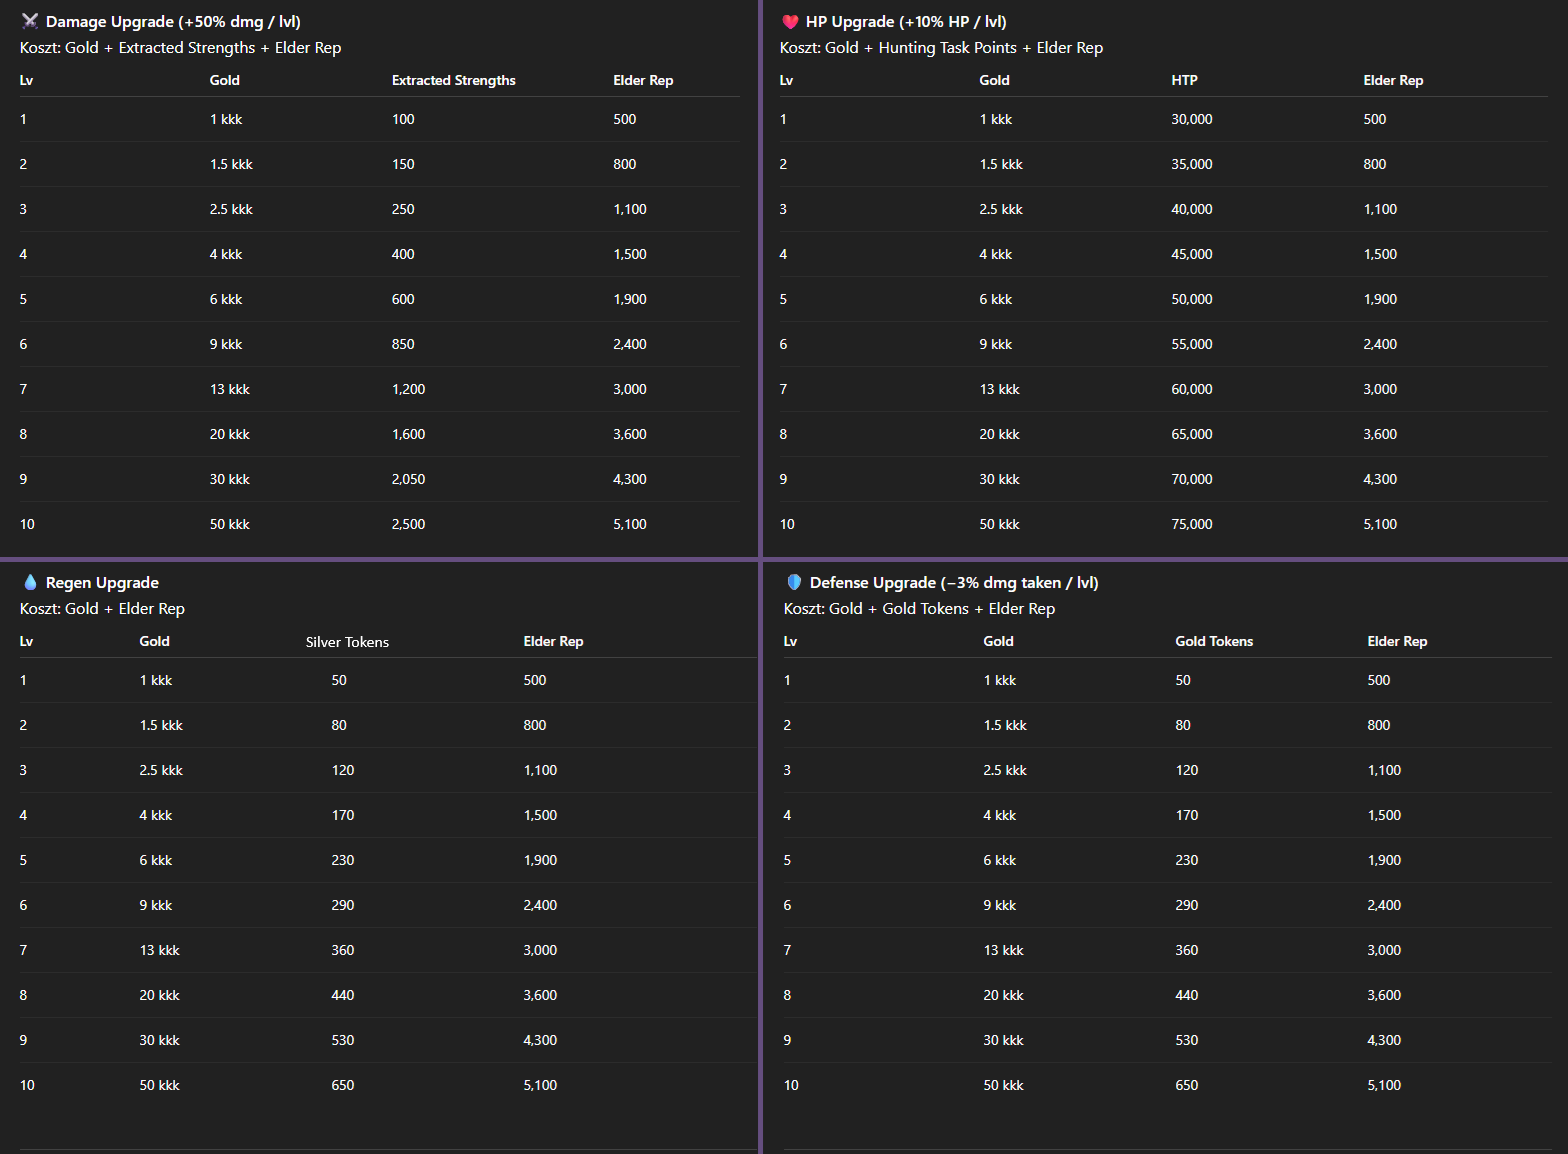The image size is (1568, 1154).
Task: Click the 75,000 HTP value
Action: click(1191, 524)
